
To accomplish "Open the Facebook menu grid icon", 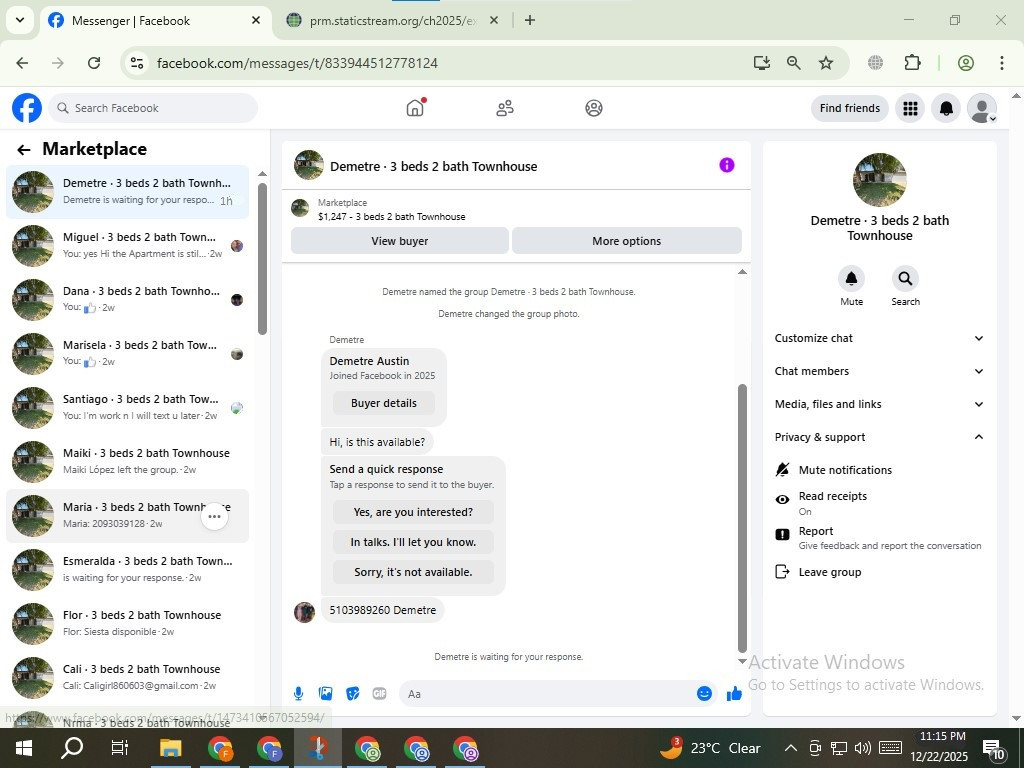I will (910, 108).
